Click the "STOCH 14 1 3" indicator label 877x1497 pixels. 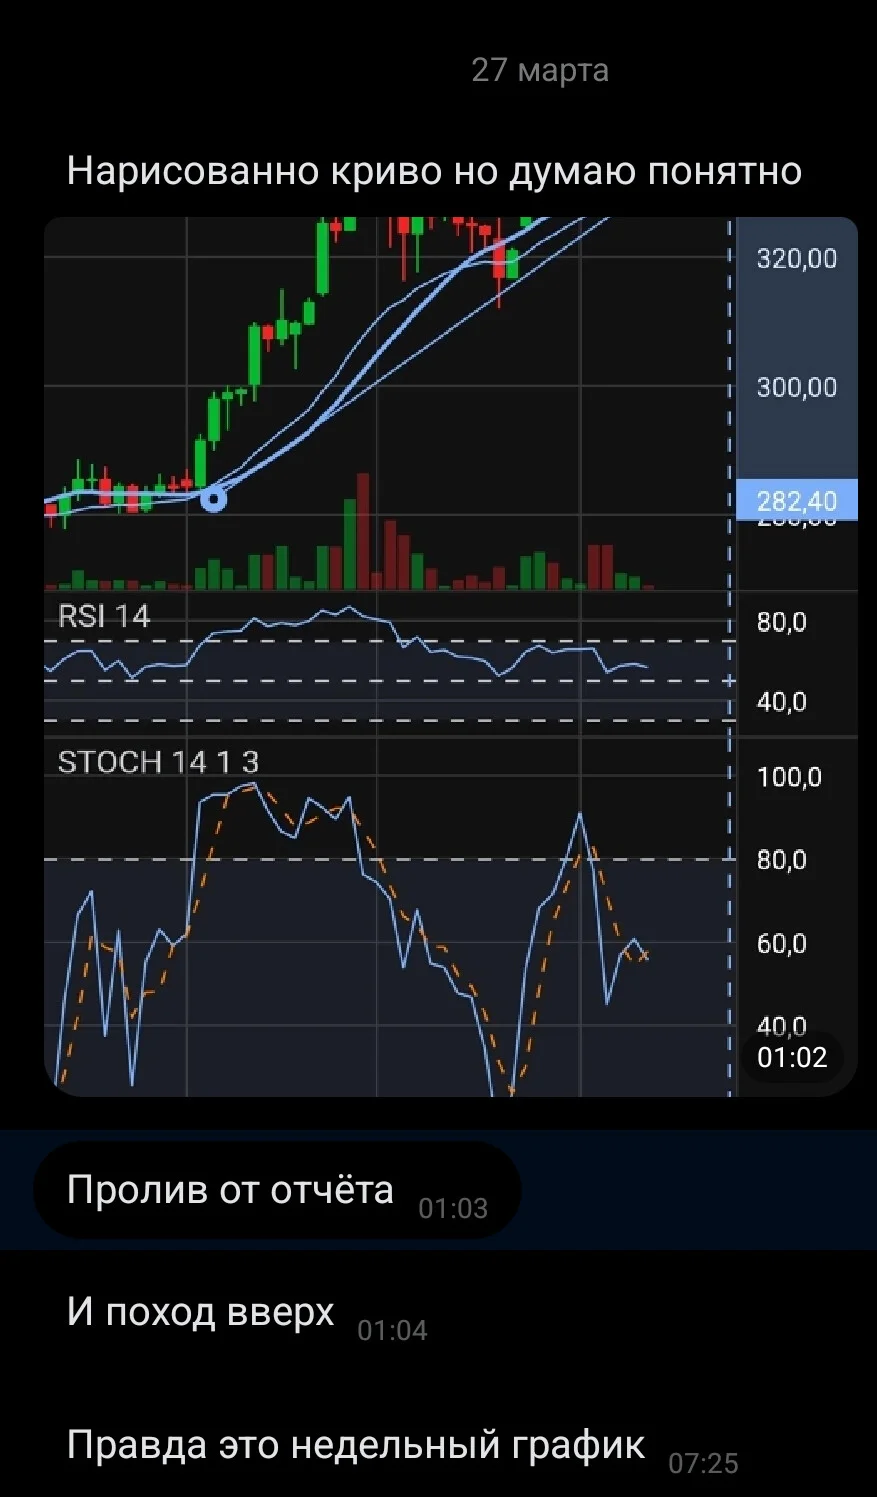158,762
